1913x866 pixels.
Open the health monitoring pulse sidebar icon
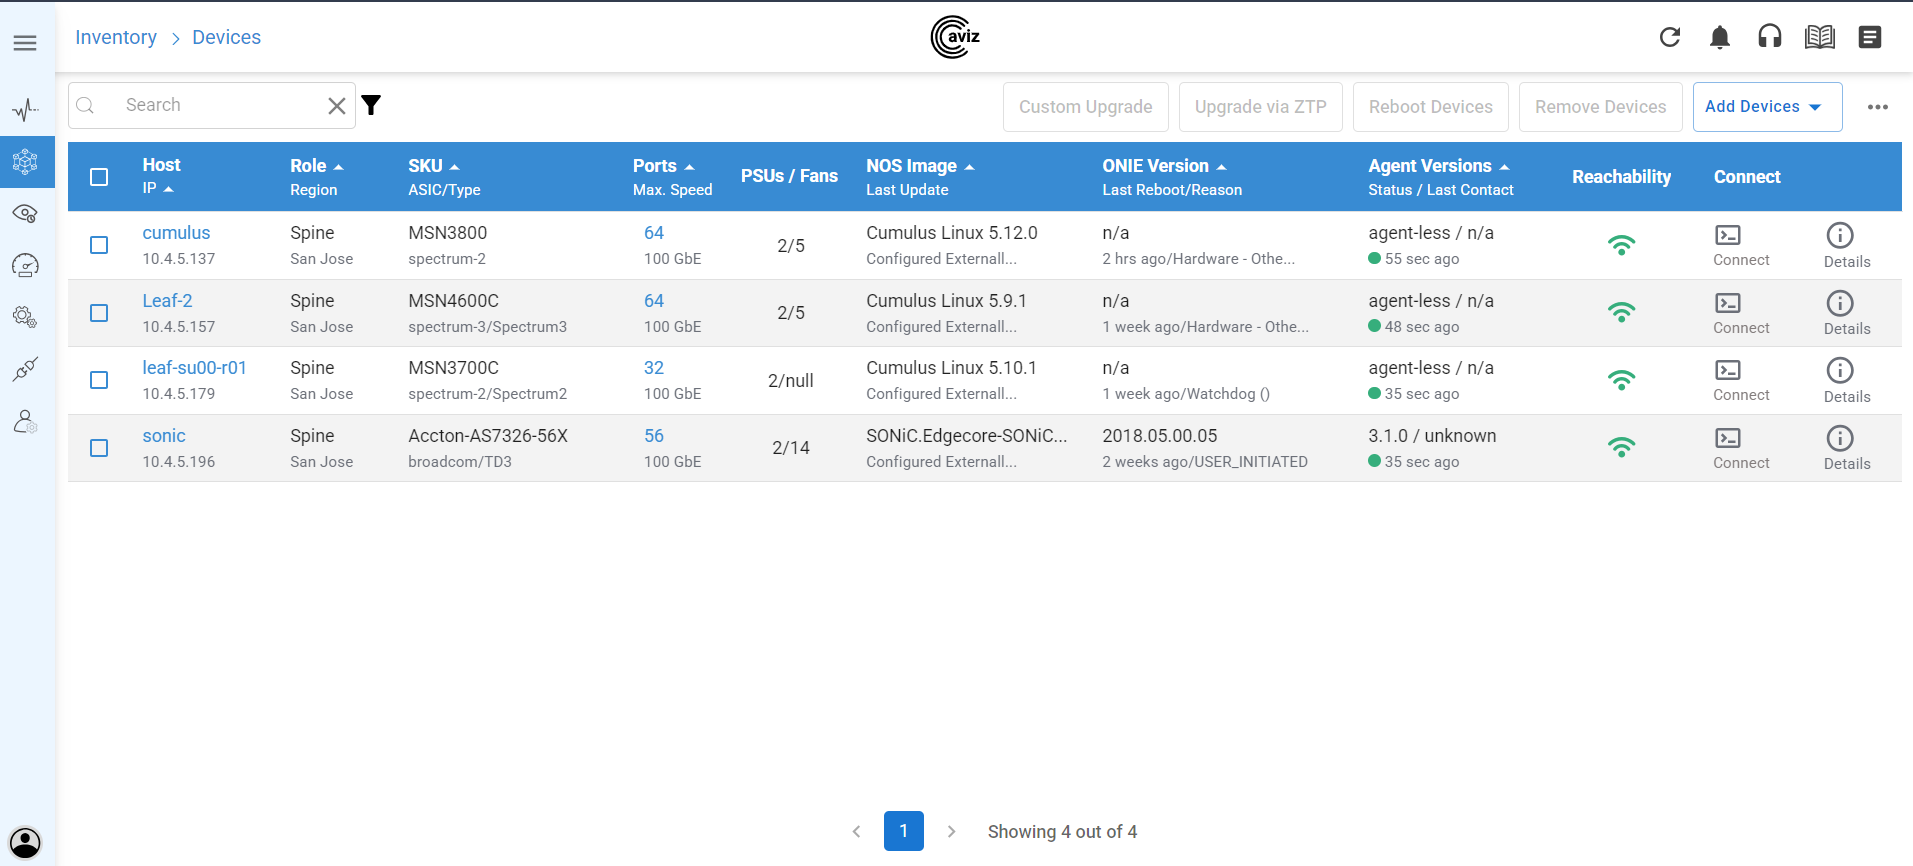pos(26,109)
